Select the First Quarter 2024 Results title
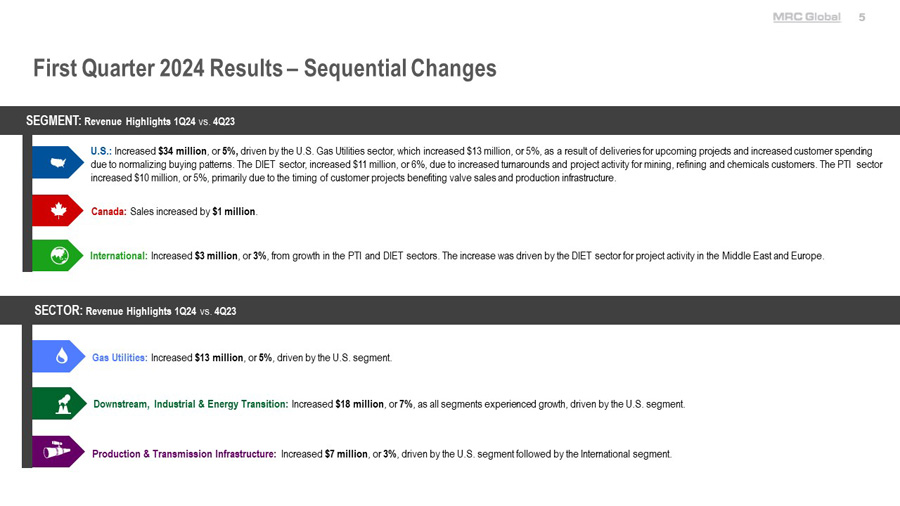900x506 pixels. (x=264, y=68)
